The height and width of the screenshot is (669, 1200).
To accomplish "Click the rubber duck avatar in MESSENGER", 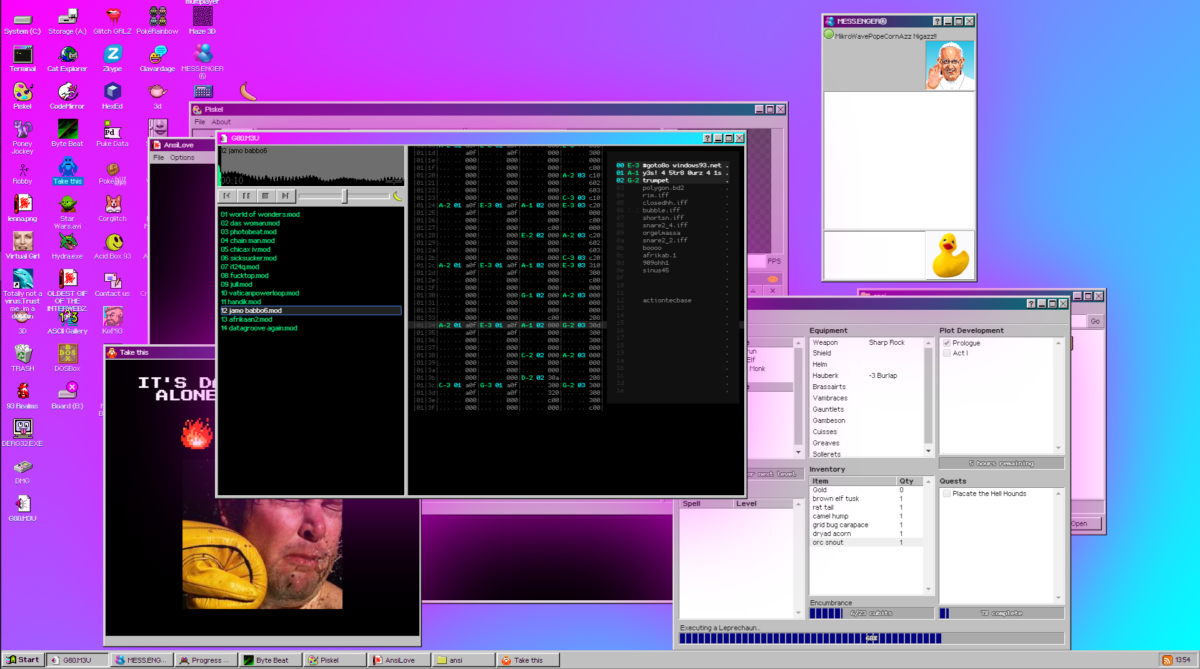I will (x=948, y=255).
